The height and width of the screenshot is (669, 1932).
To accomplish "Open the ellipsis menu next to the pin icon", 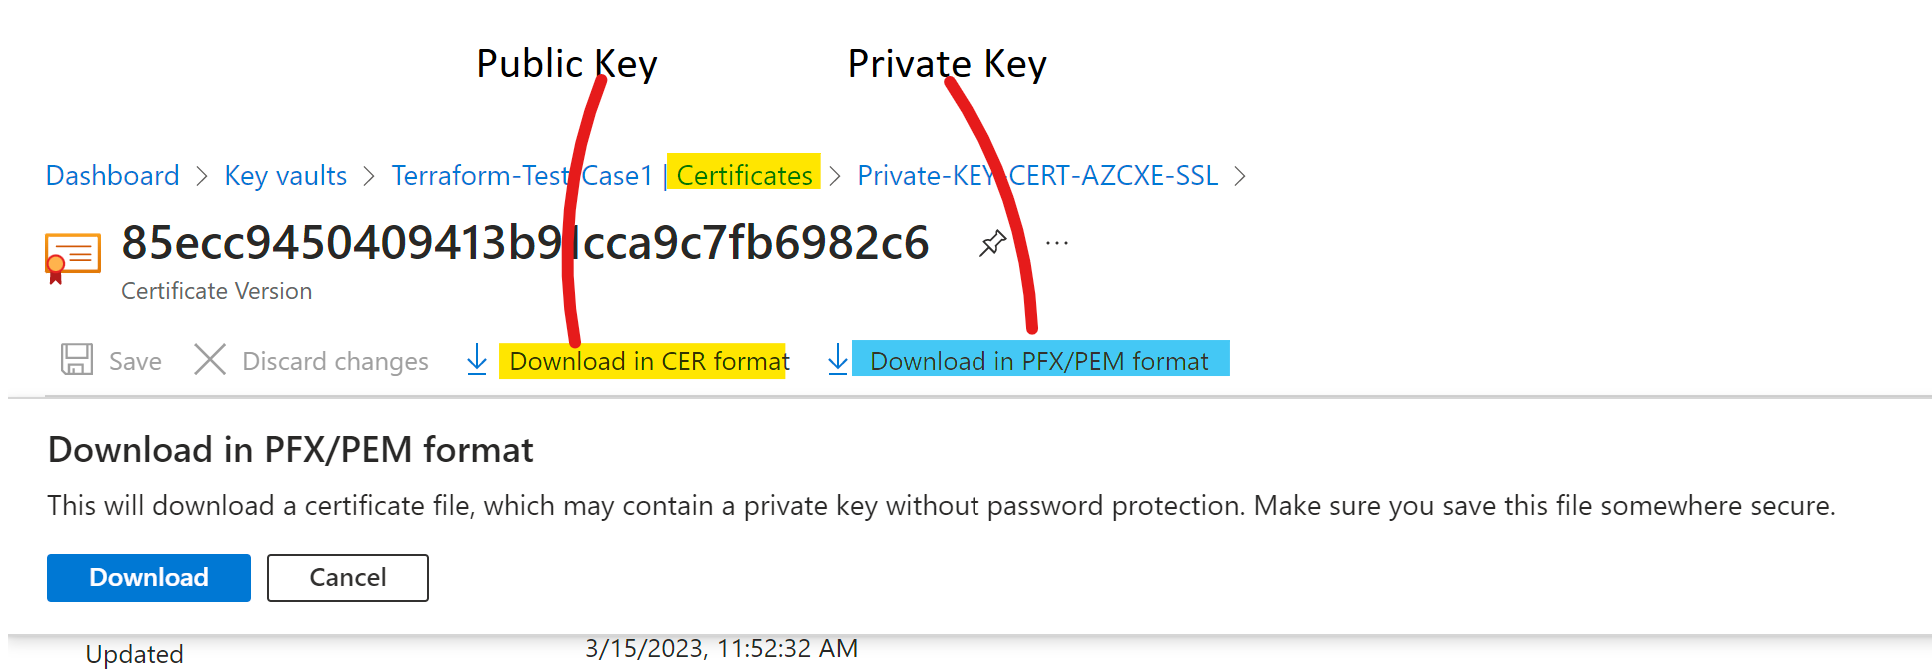I will (1056, 242).
